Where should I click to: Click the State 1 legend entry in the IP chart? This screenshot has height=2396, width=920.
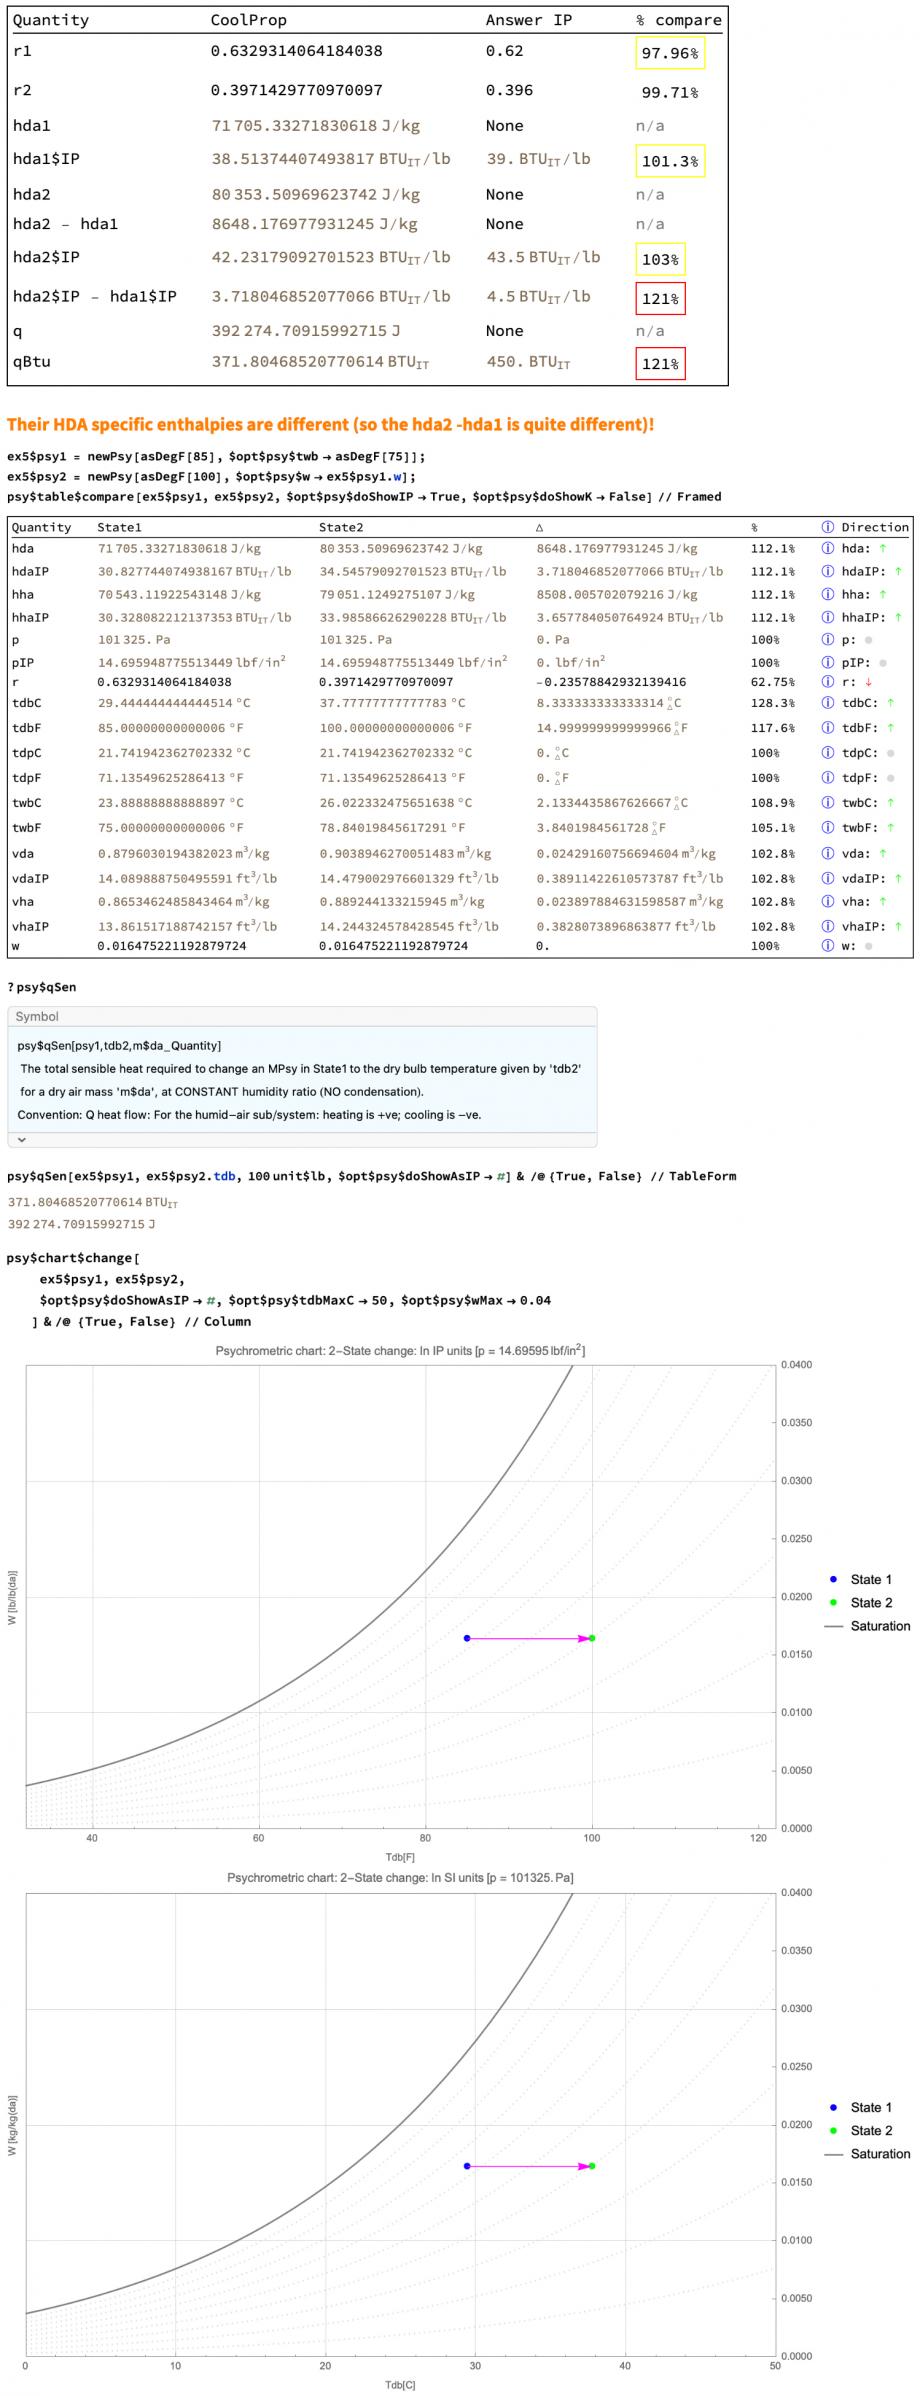pyautogui.click(x=869, y=1580)
